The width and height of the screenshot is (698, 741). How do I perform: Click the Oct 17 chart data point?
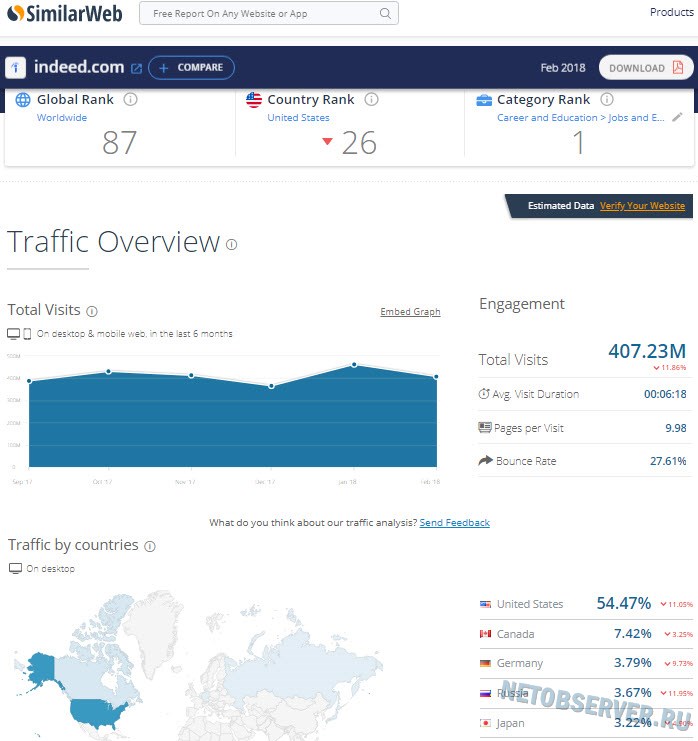(x=109, y=371)
